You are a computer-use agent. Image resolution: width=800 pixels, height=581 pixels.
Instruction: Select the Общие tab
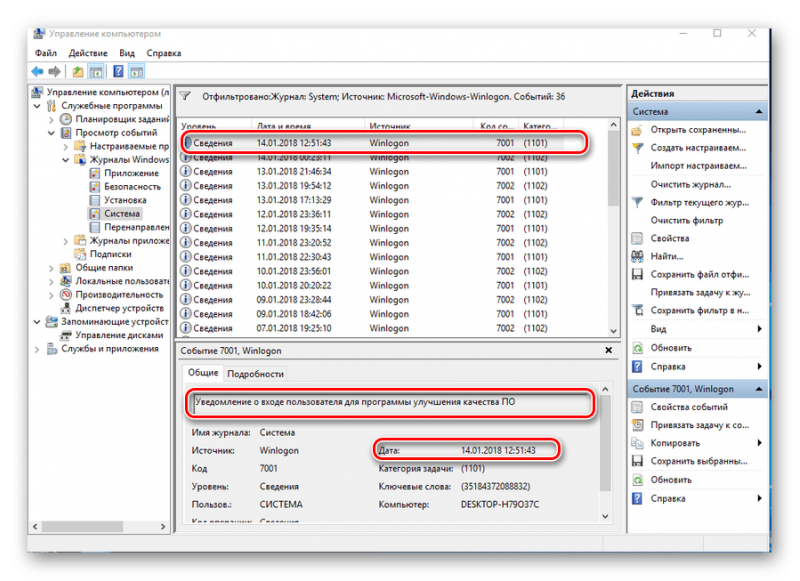click(x=203, y=373)
